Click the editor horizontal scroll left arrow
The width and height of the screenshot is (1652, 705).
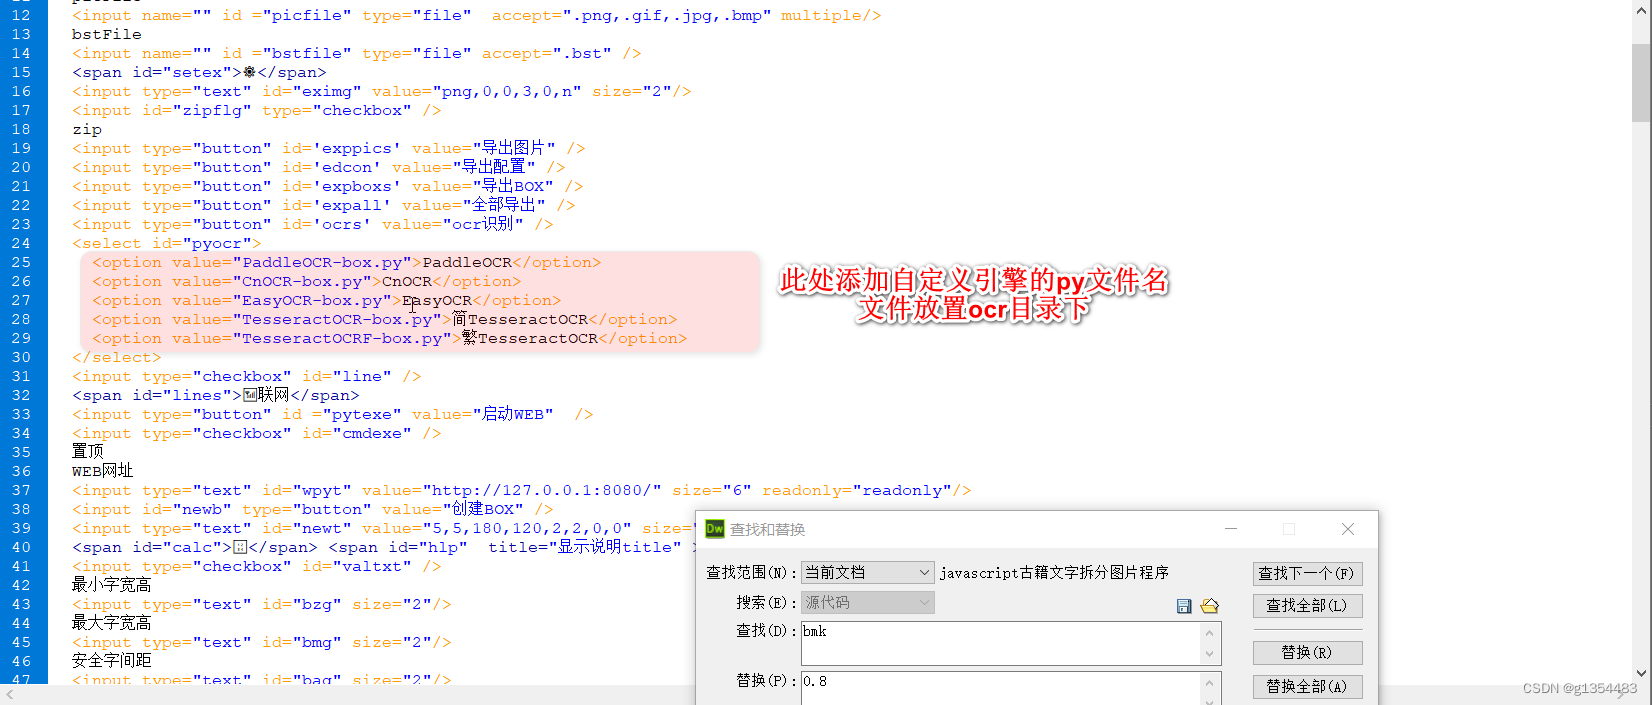pos(9,694)
